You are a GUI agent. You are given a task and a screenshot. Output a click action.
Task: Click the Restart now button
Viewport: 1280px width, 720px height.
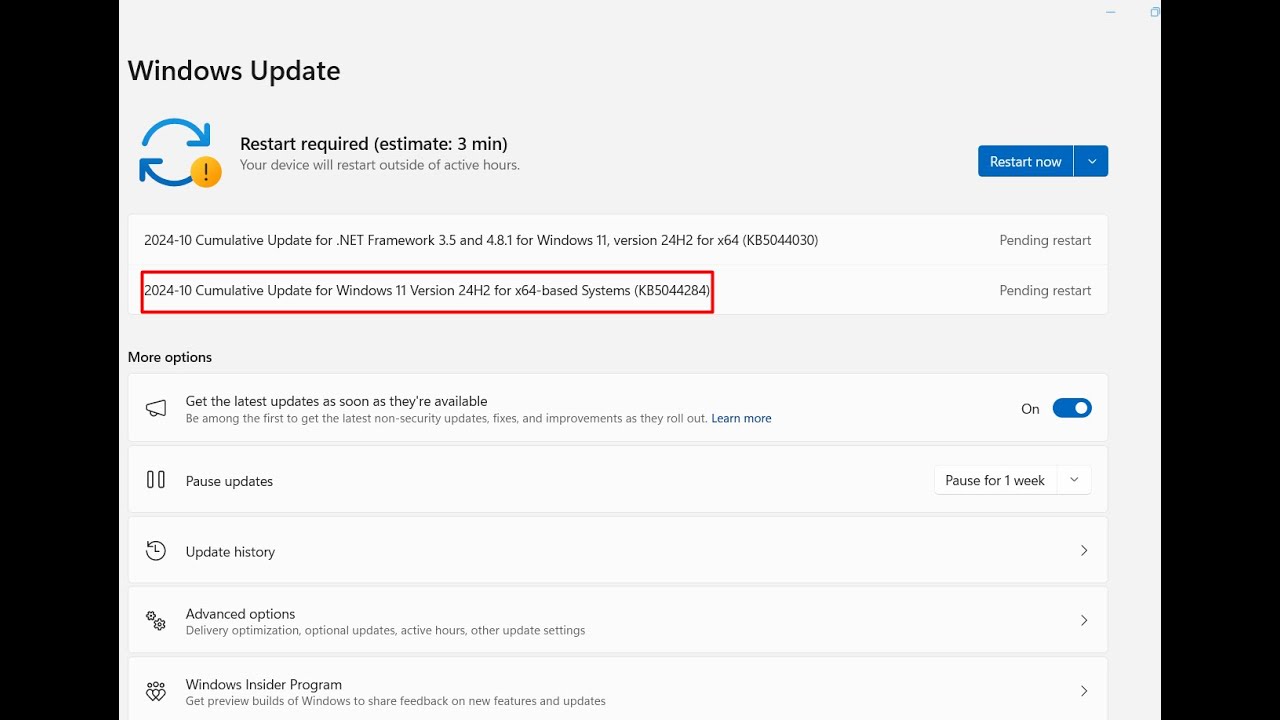tap(1025, 161)
